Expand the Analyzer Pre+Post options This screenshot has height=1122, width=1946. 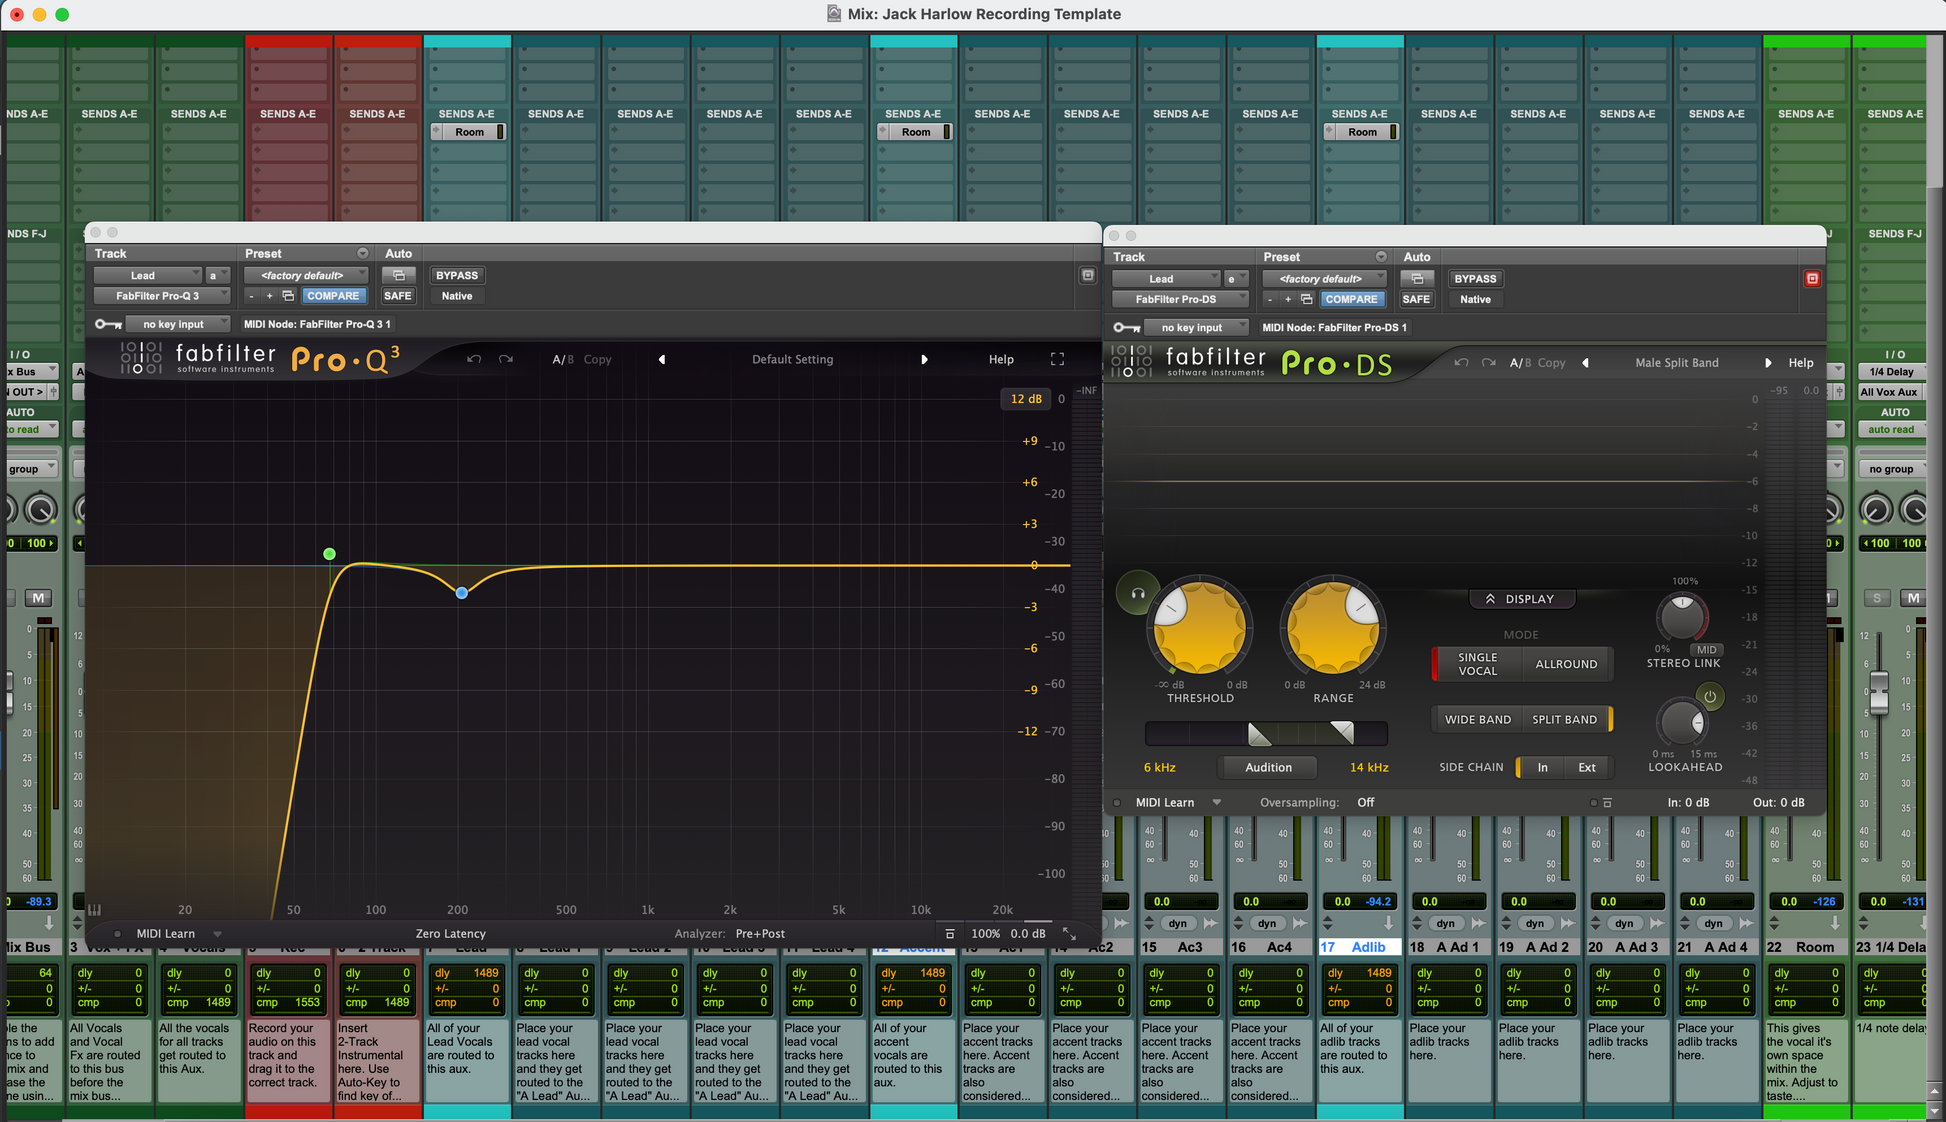coord(760,933)
